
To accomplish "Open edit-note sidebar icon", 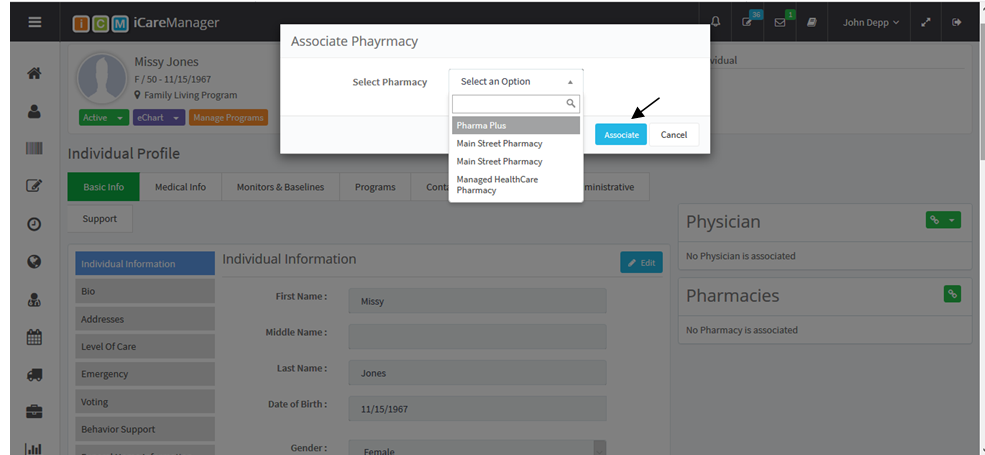I will click(x=34, y=186).
